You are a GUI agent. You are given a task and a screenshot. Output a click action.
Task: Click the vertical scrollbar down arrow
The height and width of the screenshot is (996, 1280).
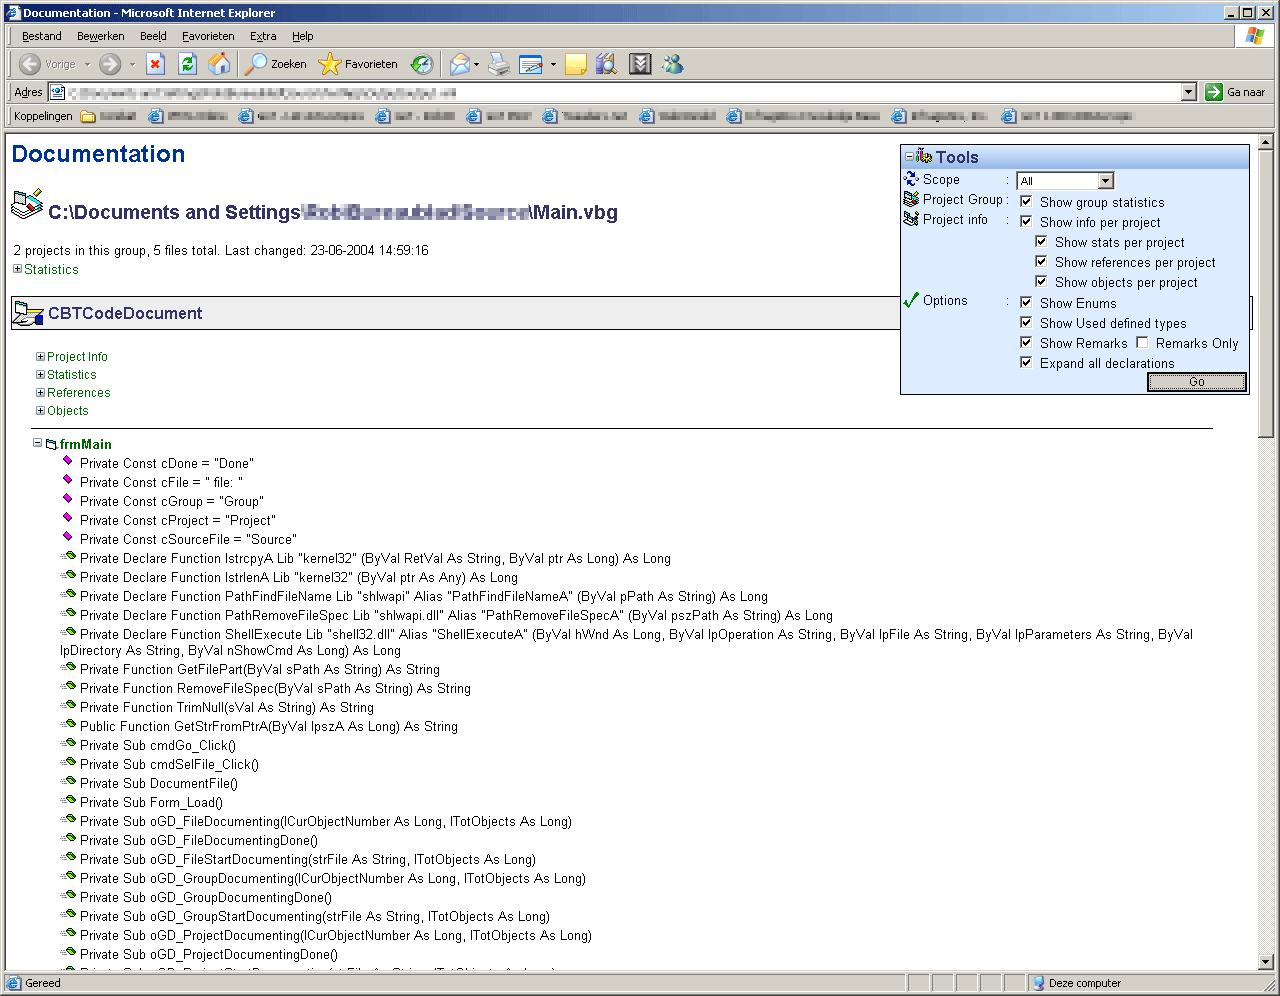coord(1265,961)
